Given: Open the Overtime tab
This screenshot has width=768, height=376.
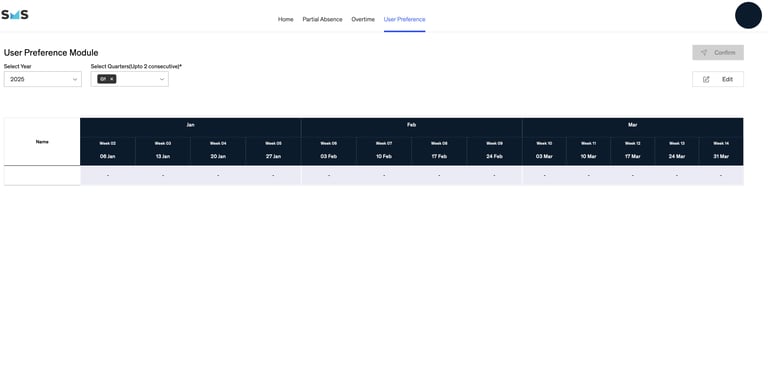Looking at the screenshot, I should point(363,20).
